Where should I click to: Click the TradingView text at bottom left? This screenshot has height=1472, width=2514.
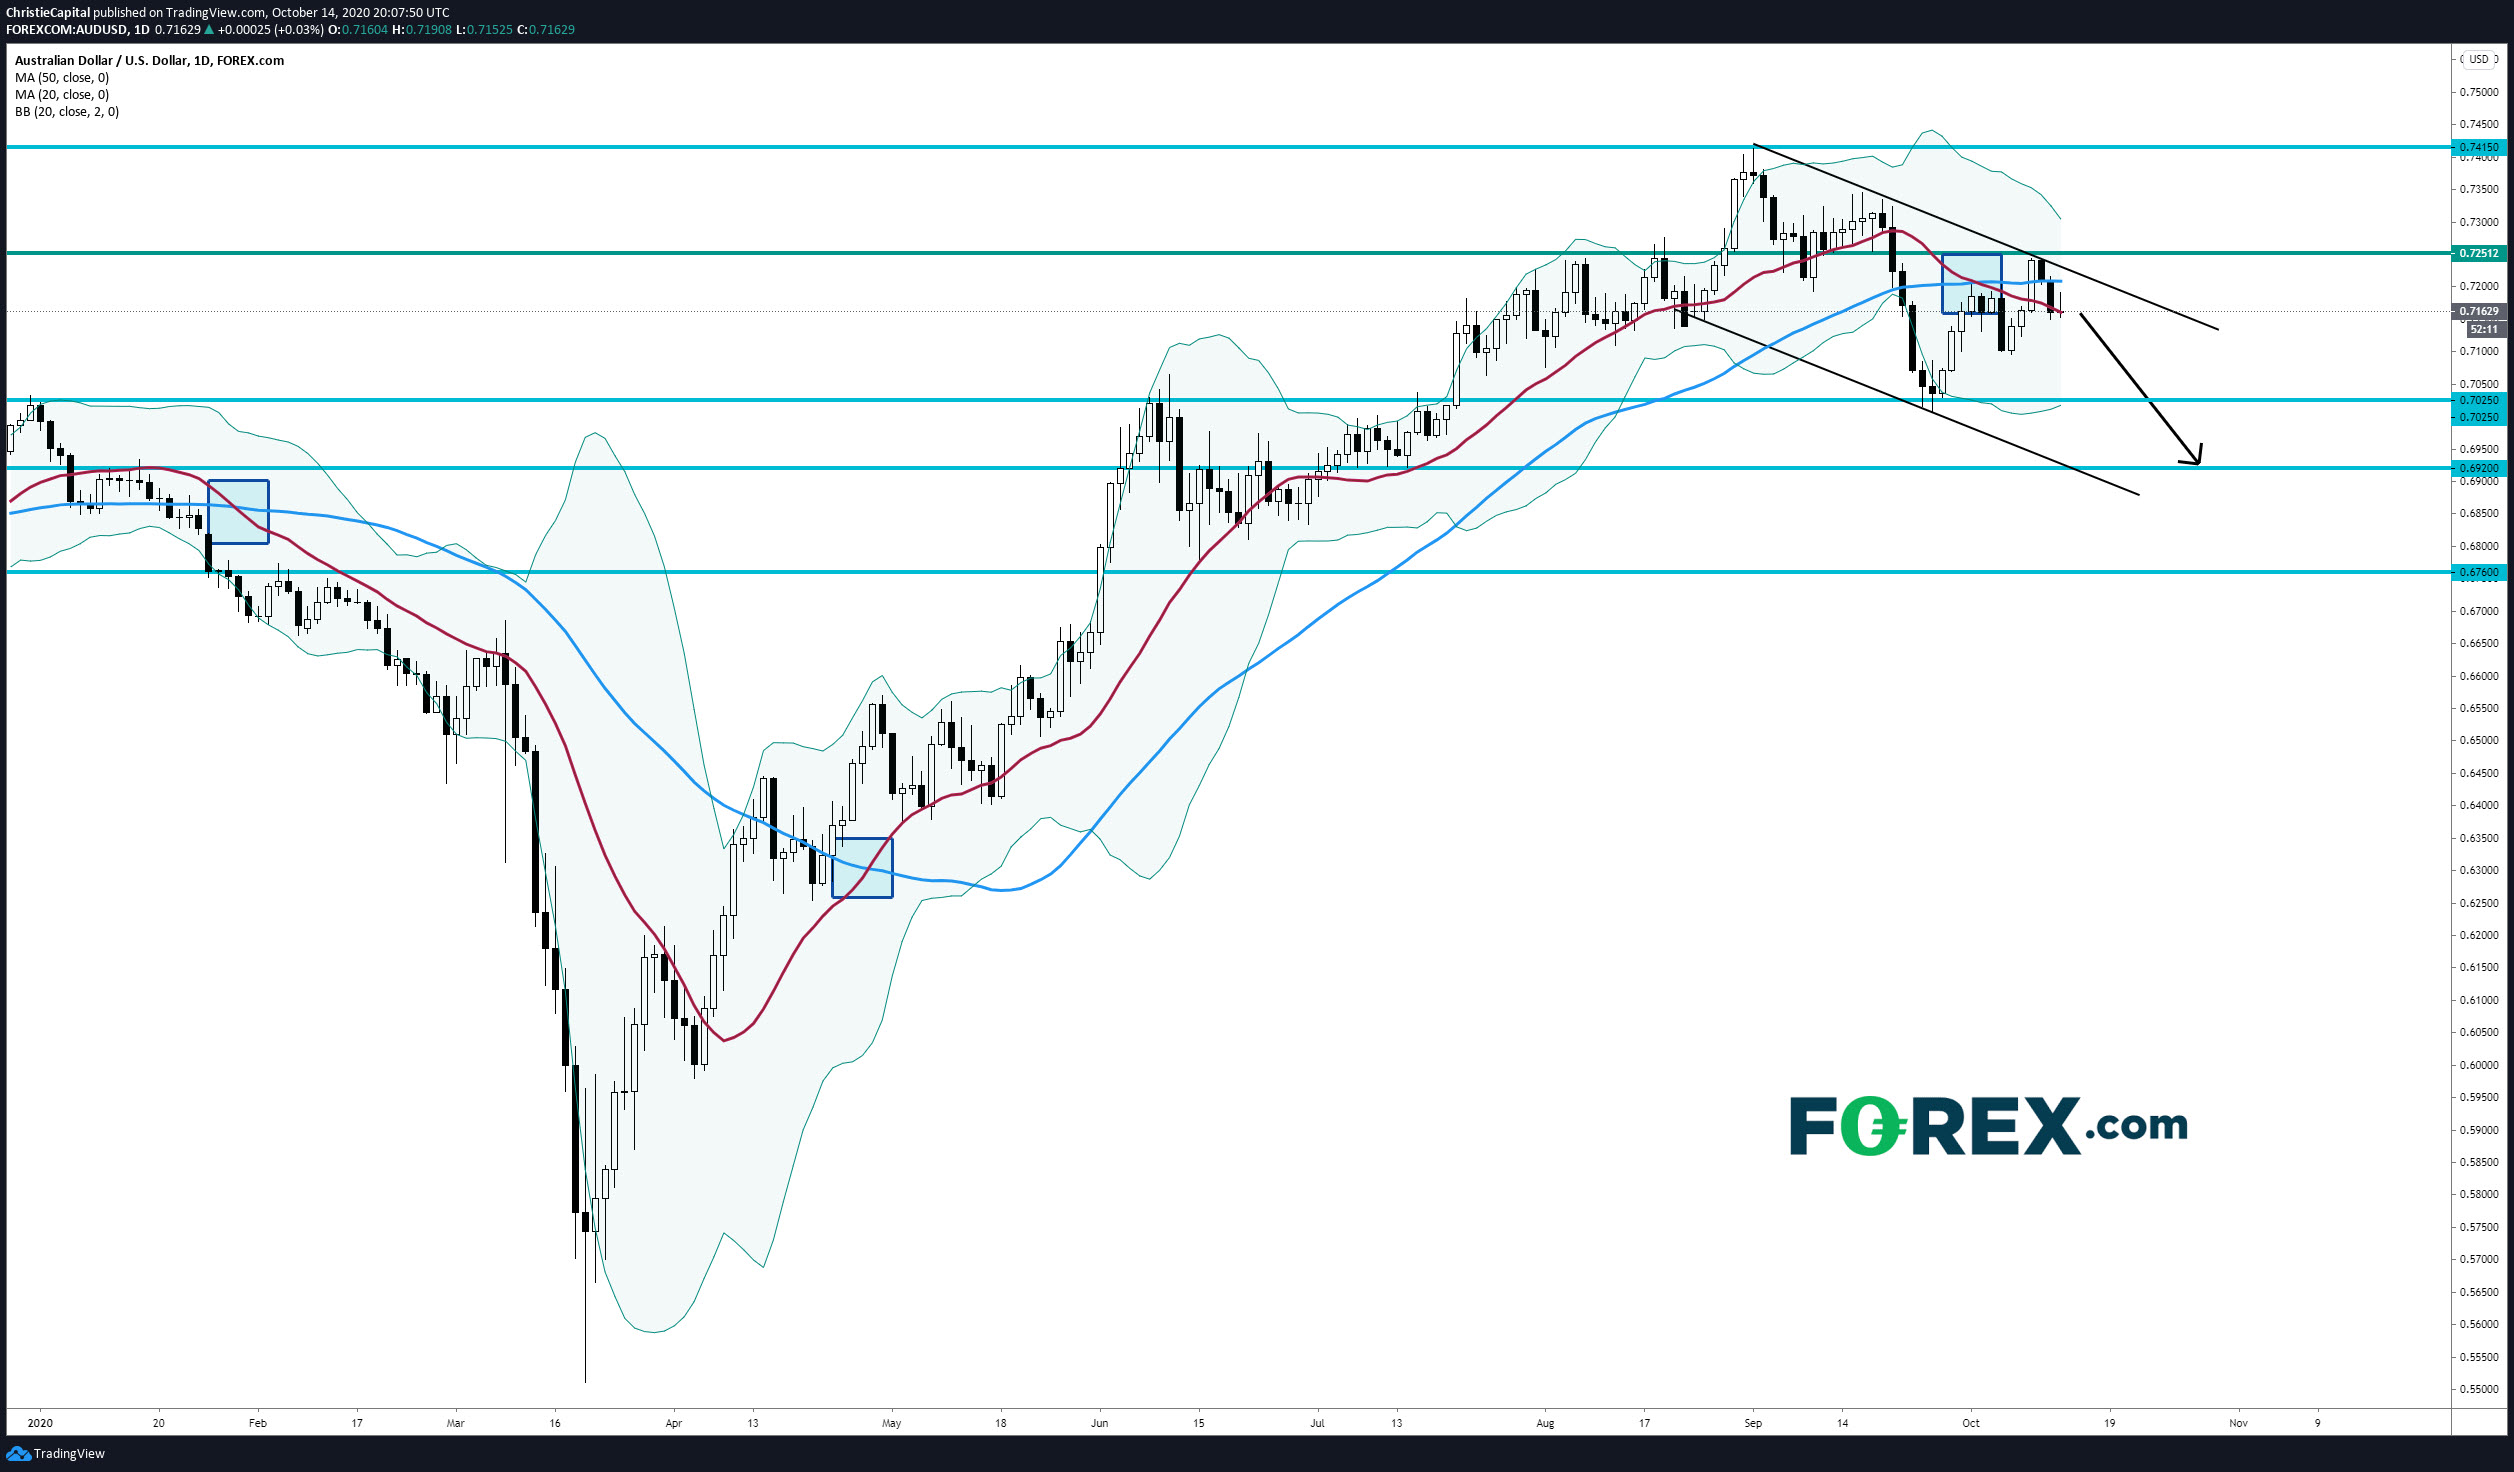69,1453
